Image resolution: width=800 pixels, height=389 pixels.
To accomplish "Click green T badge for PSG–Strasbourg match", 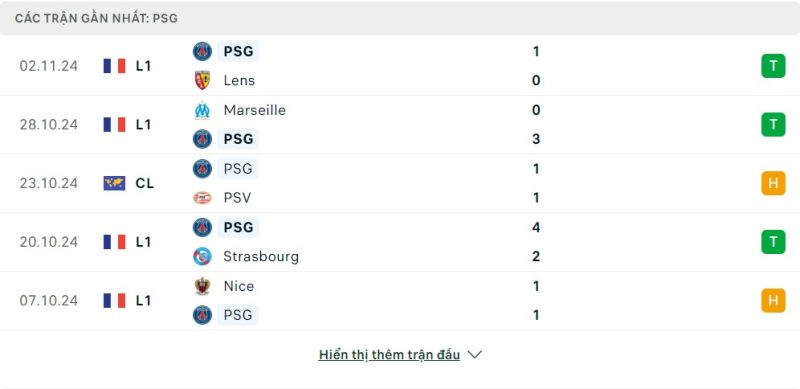I will (773, 242).
